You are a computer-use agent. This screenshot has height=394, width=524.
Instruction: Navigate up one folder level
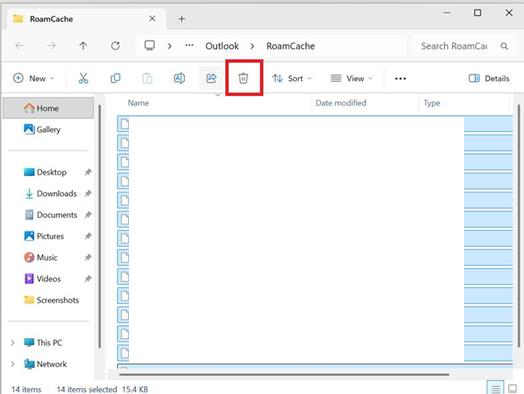tap(83, 45)
